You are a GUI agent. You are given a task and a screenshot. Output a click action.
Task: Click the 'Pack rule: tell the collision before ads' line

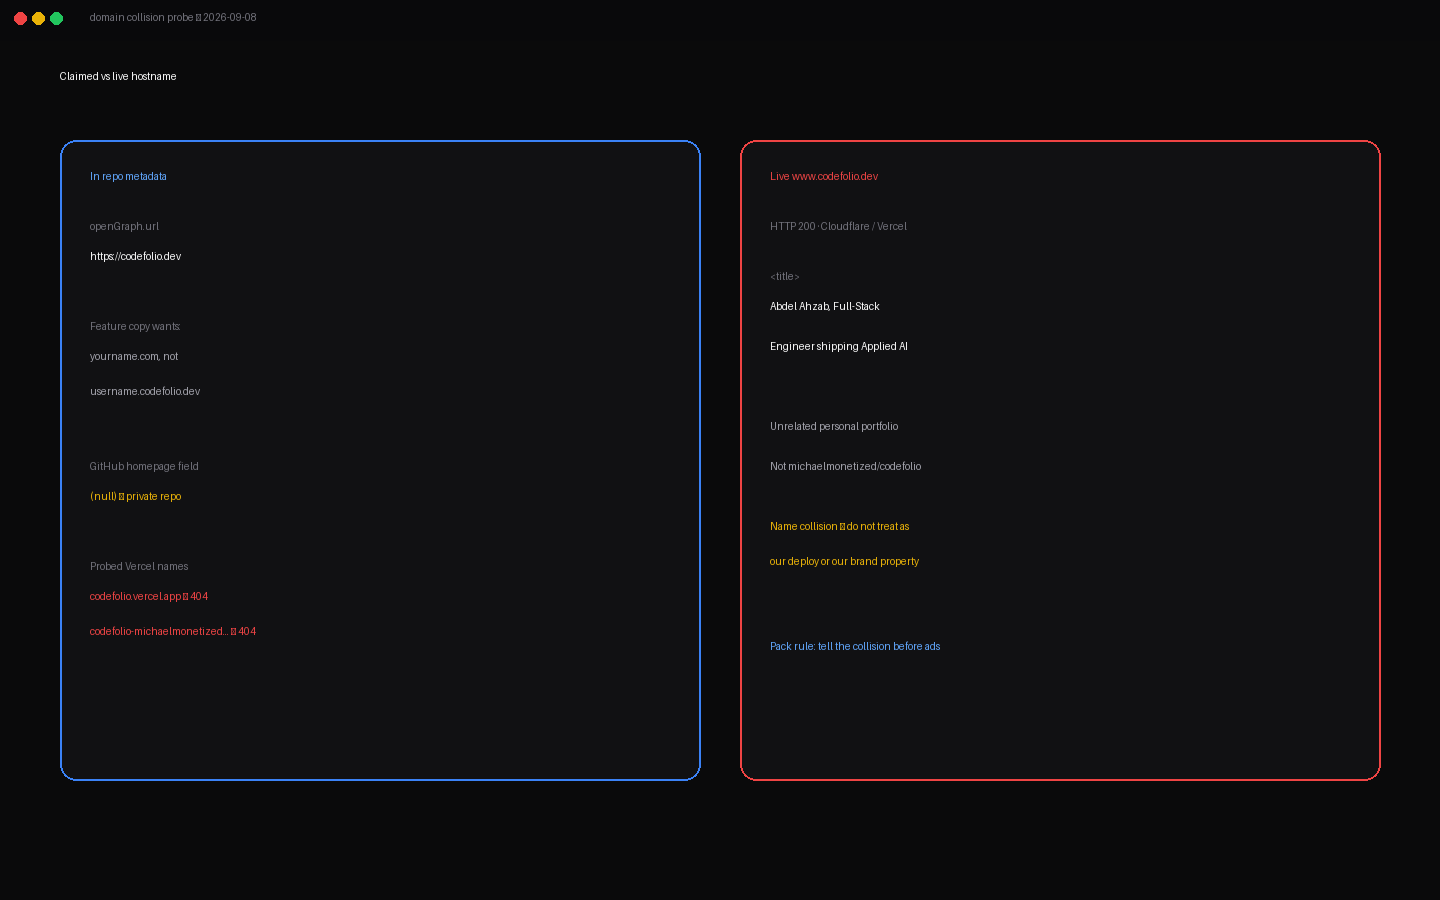coord(855,646)
